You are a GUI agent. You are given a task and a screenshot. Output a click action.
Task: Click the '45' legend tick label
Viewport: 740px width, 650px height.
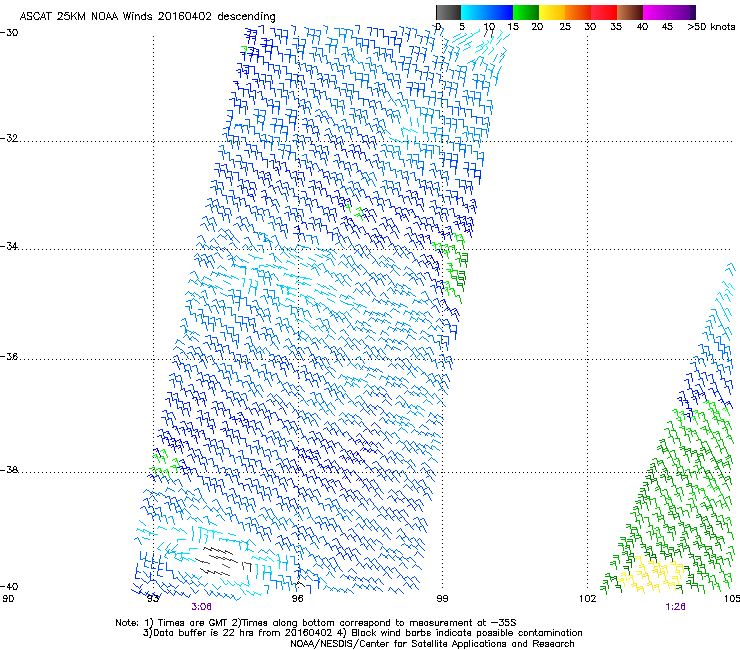(667, 27)
